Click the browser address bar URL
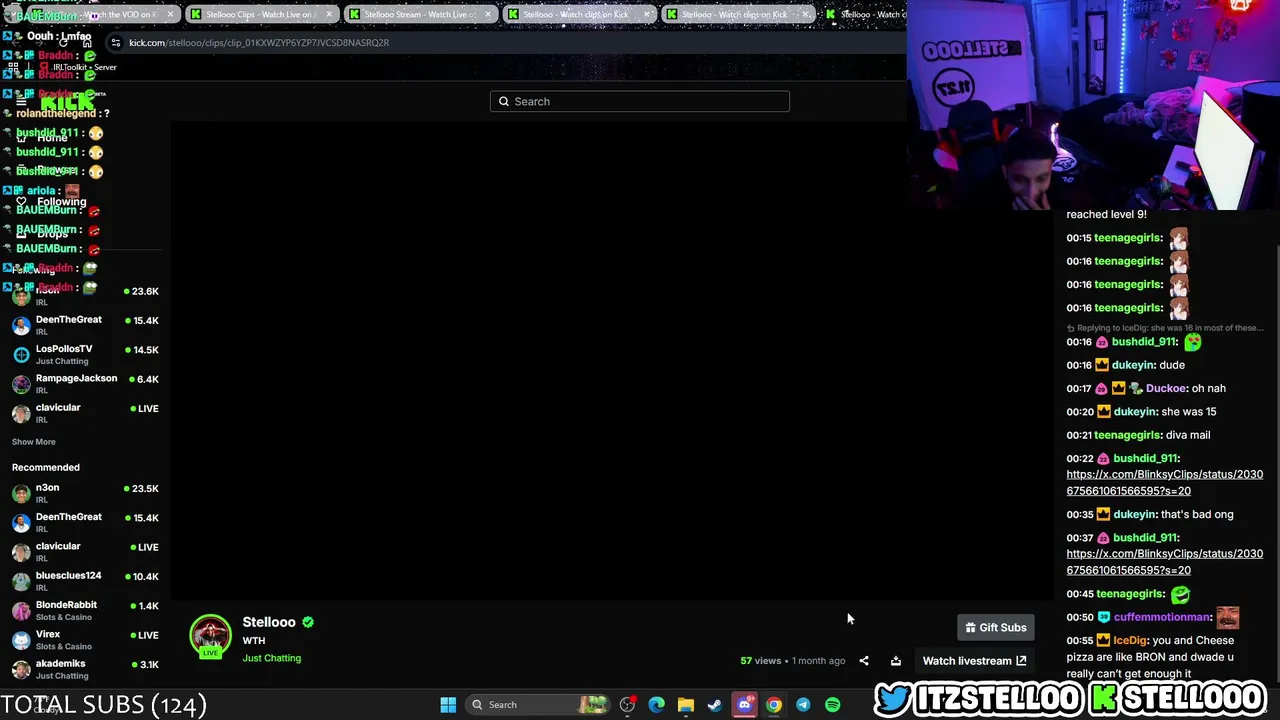The image size is (1280, 720). tap(259, 43)
